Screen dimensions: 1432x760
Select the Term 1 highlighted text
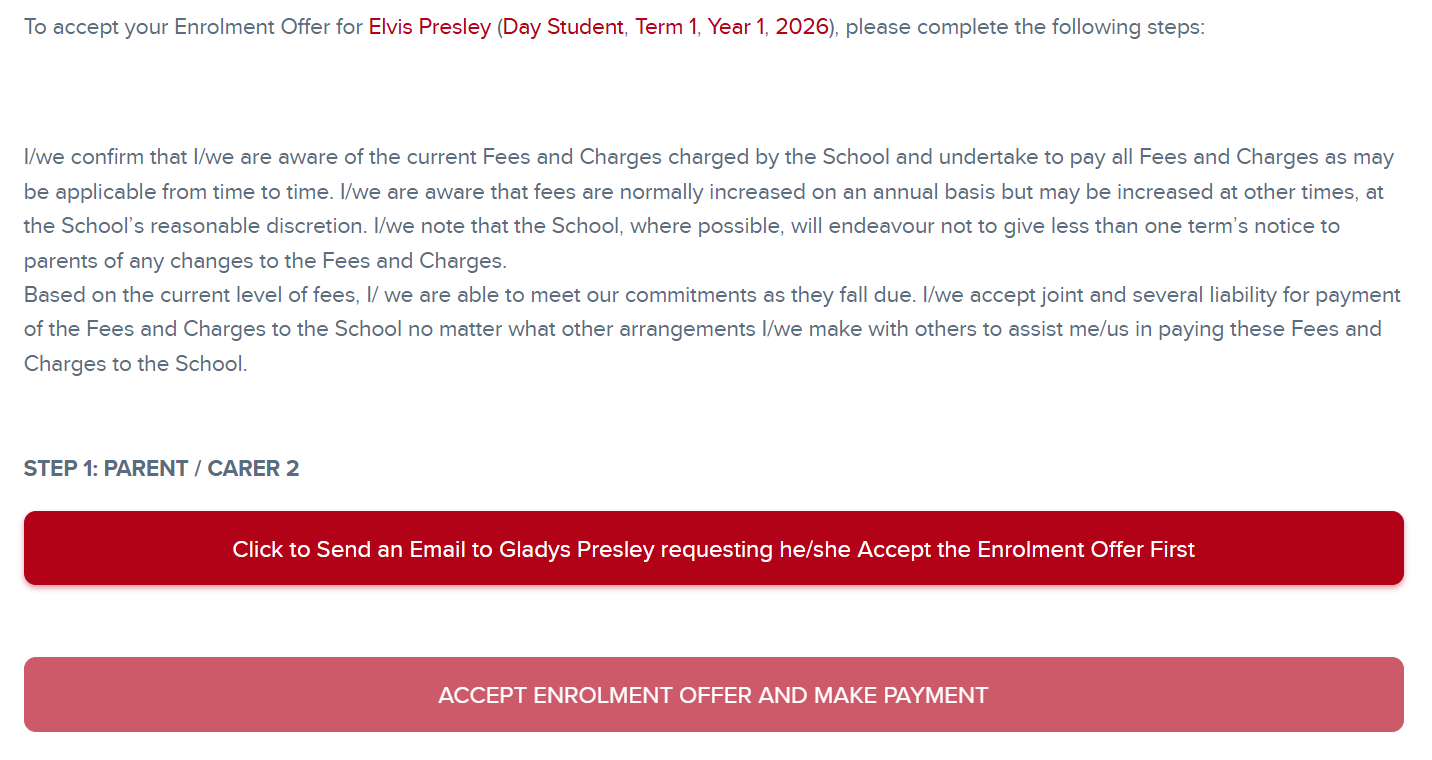point(665,27)
